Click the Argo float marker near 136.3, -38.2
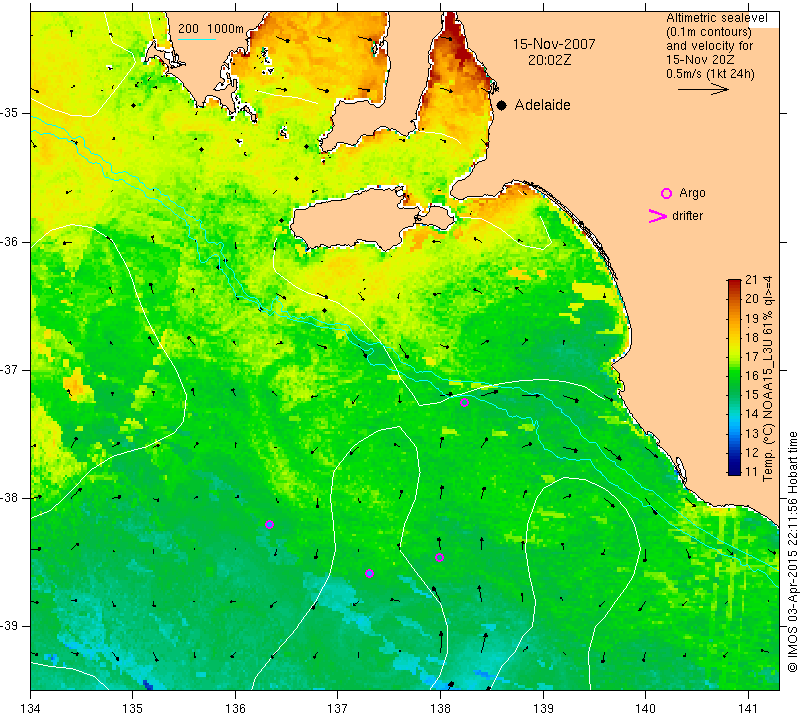Viewport: 800px width, 720px height. pyautogui.click(x=269, y=525)
